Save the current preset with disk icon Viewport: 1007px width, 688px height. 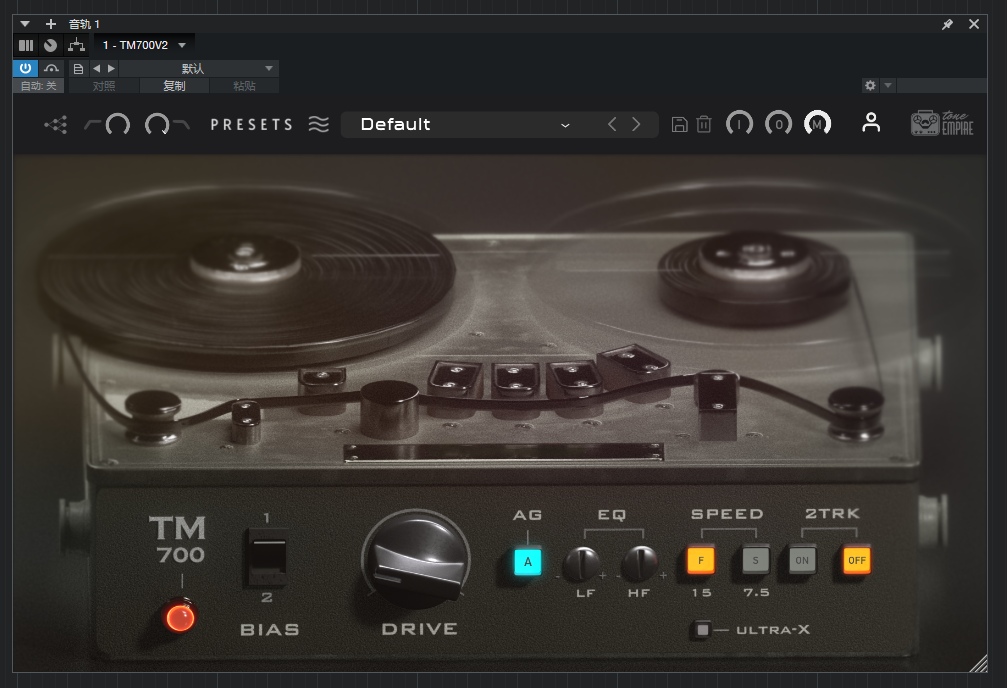(679, 124)
